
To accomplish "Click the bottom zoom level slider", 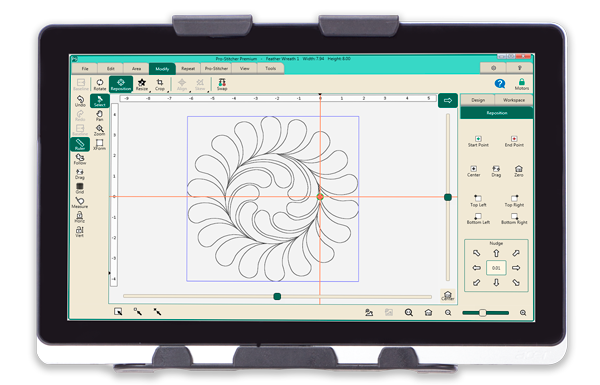I will pos(486,313).
